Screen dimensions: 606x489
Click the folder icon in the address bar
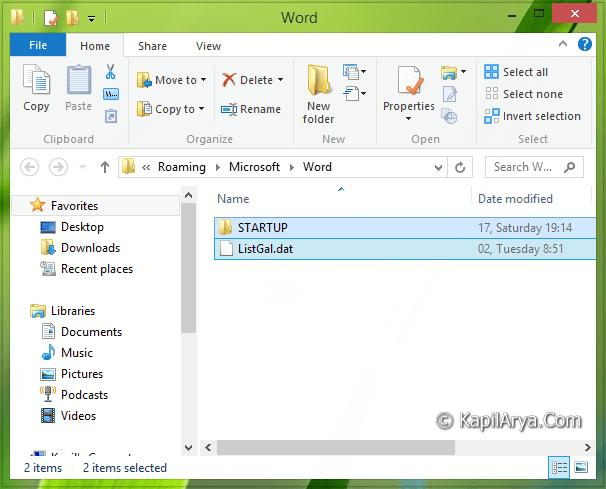[x=129, y=167]
